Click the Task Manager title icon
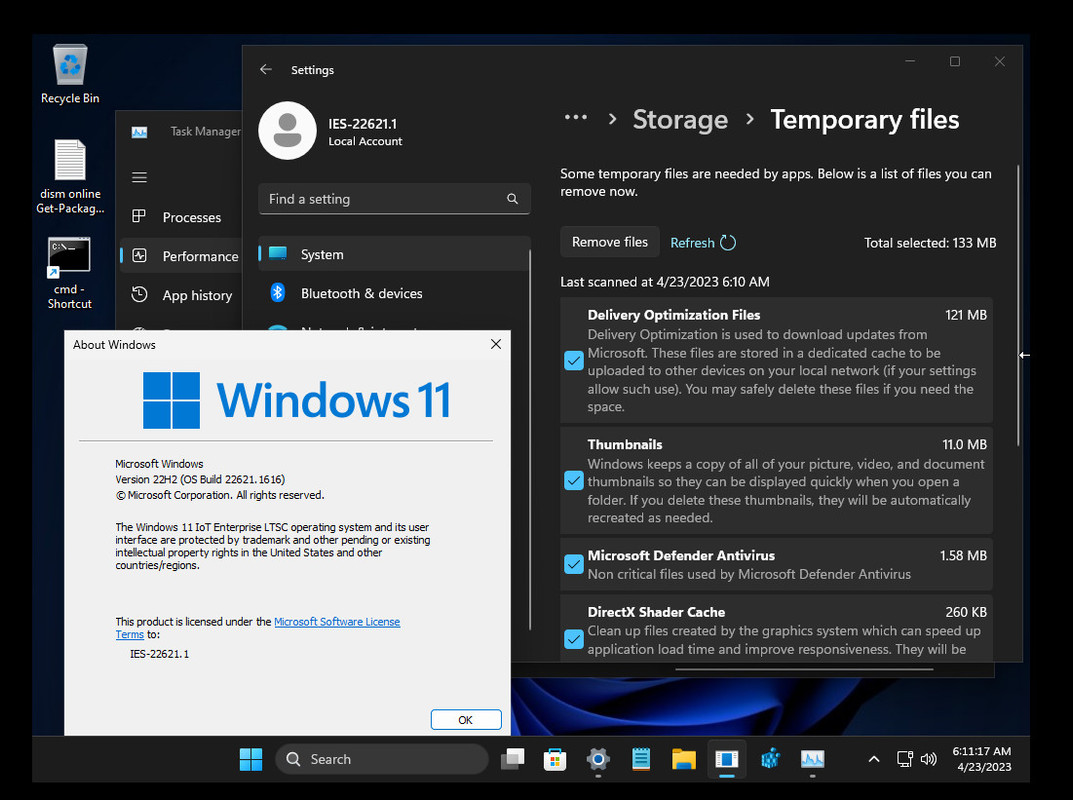This screenshot has height=800, width=1073. click(x=140, y=131)
